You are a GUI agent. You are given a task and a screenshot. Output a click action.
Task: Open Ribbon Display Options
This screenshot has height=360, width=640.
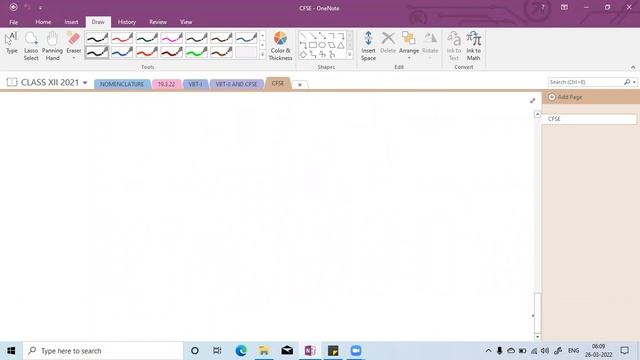click(x=564, y=7)
